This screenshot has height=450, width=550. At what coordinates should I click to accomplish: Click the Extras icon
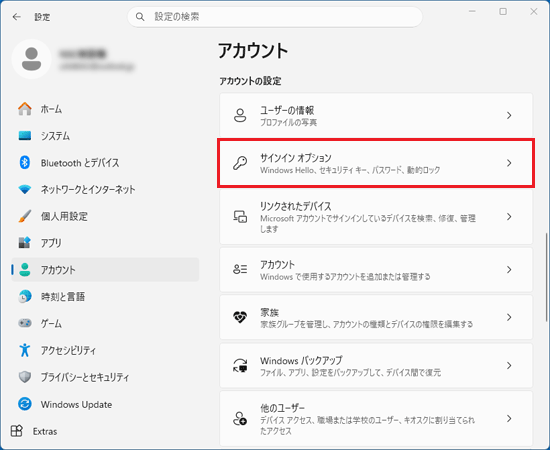click(16, 431)
